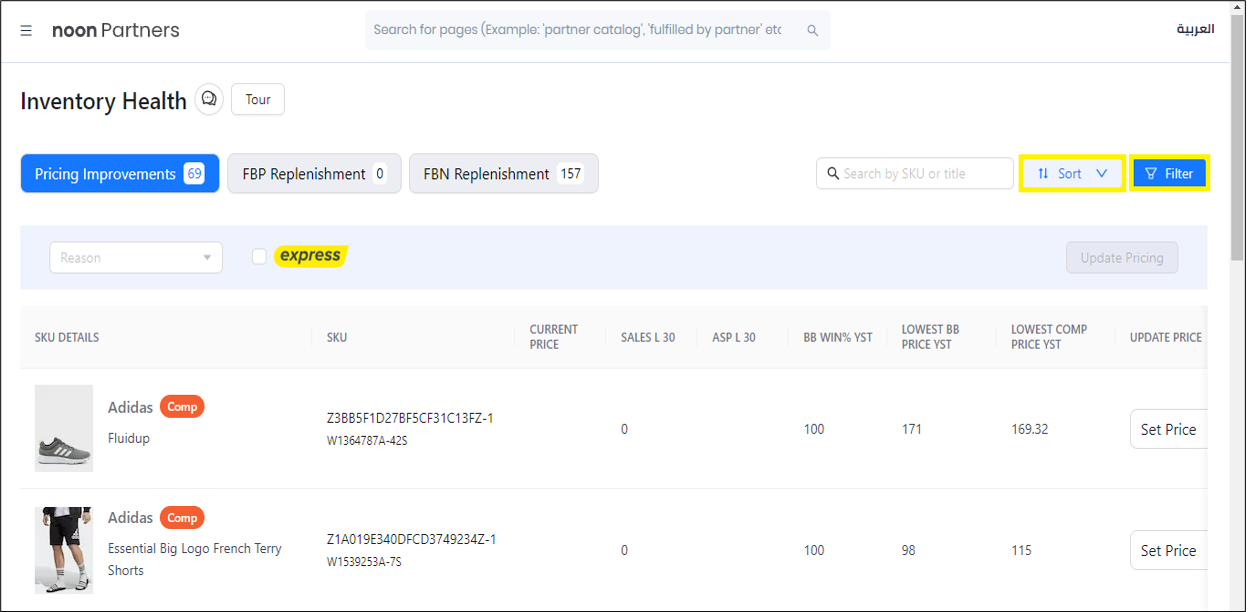
Task: Click Set Price for Adidas Fluidup
Action: click(1168, 429)
